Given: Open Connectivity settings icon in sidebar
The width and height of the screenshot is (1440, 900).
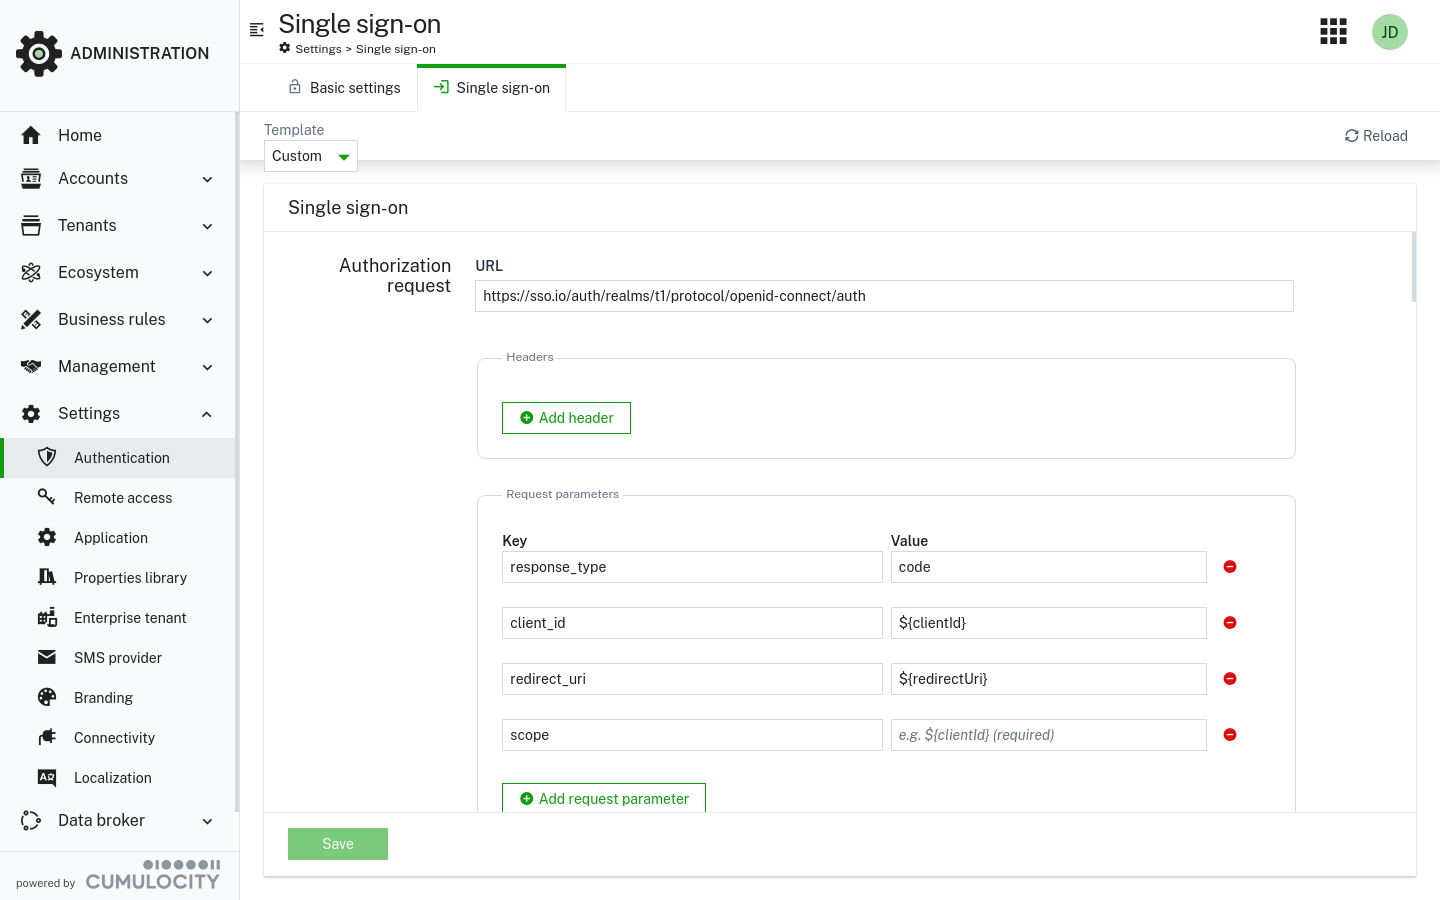Looking at the screenshot, I should point(47,737).
